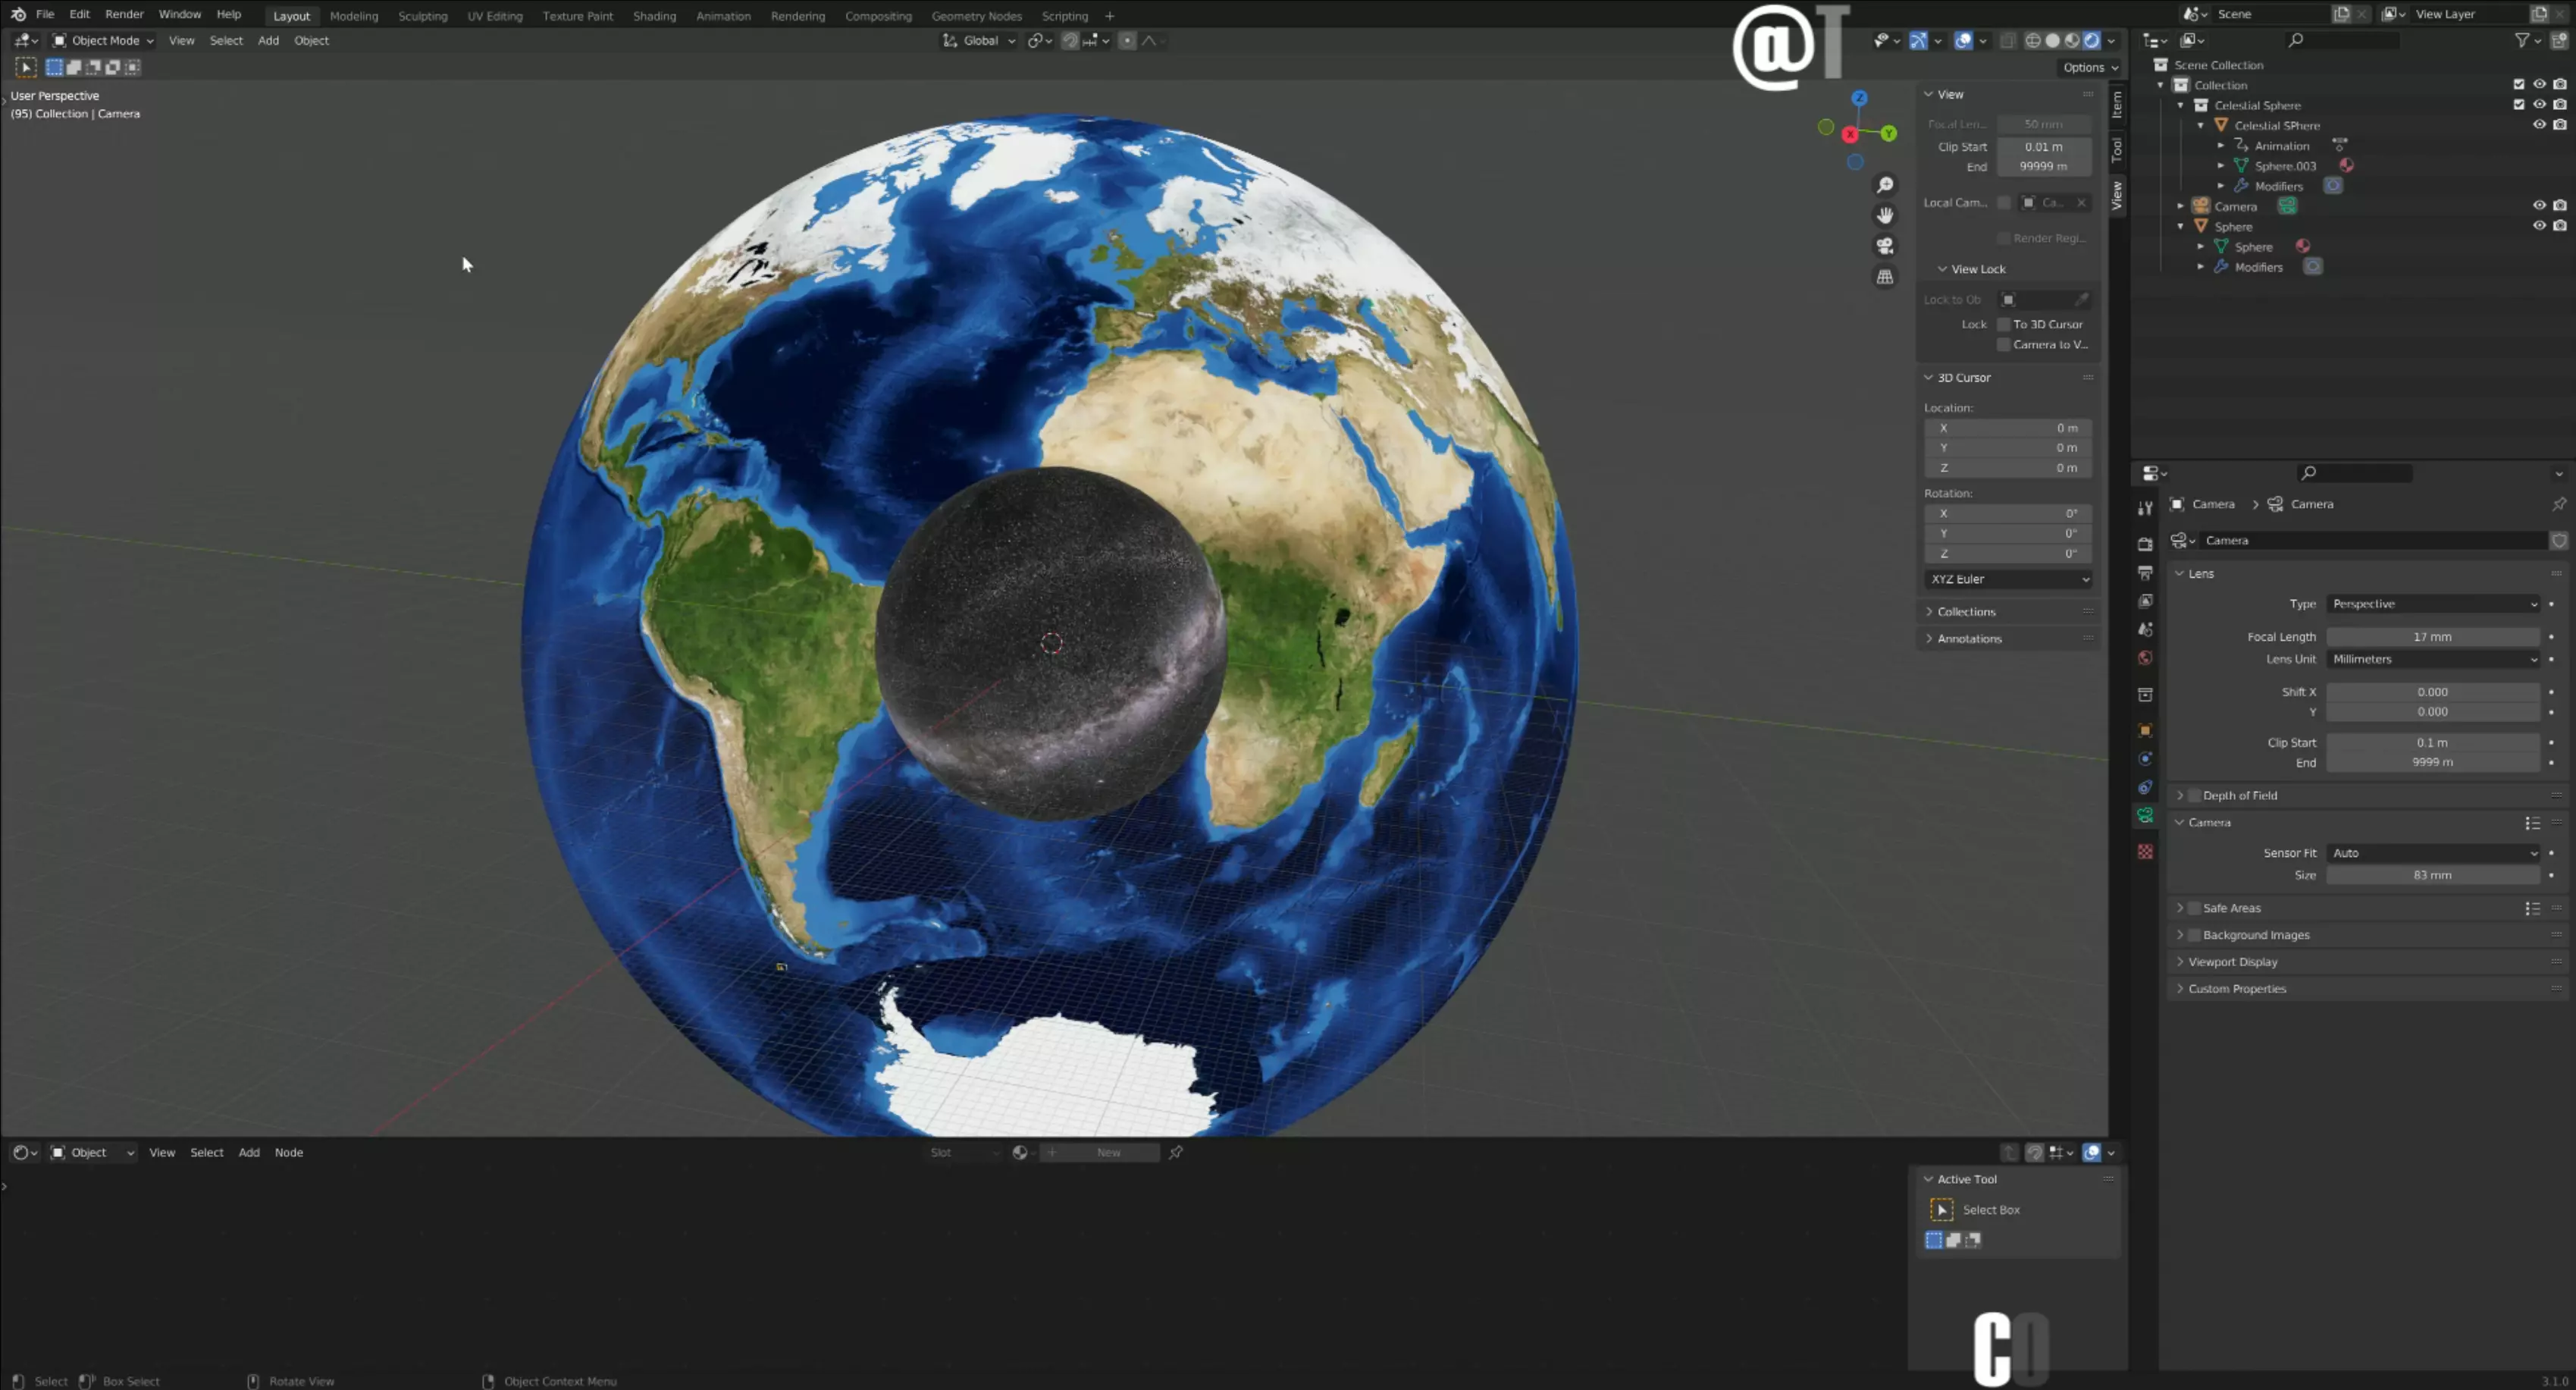Adjust the Focal Length 17 mm field
2576x1390 pixels.
pos(2432,637)
